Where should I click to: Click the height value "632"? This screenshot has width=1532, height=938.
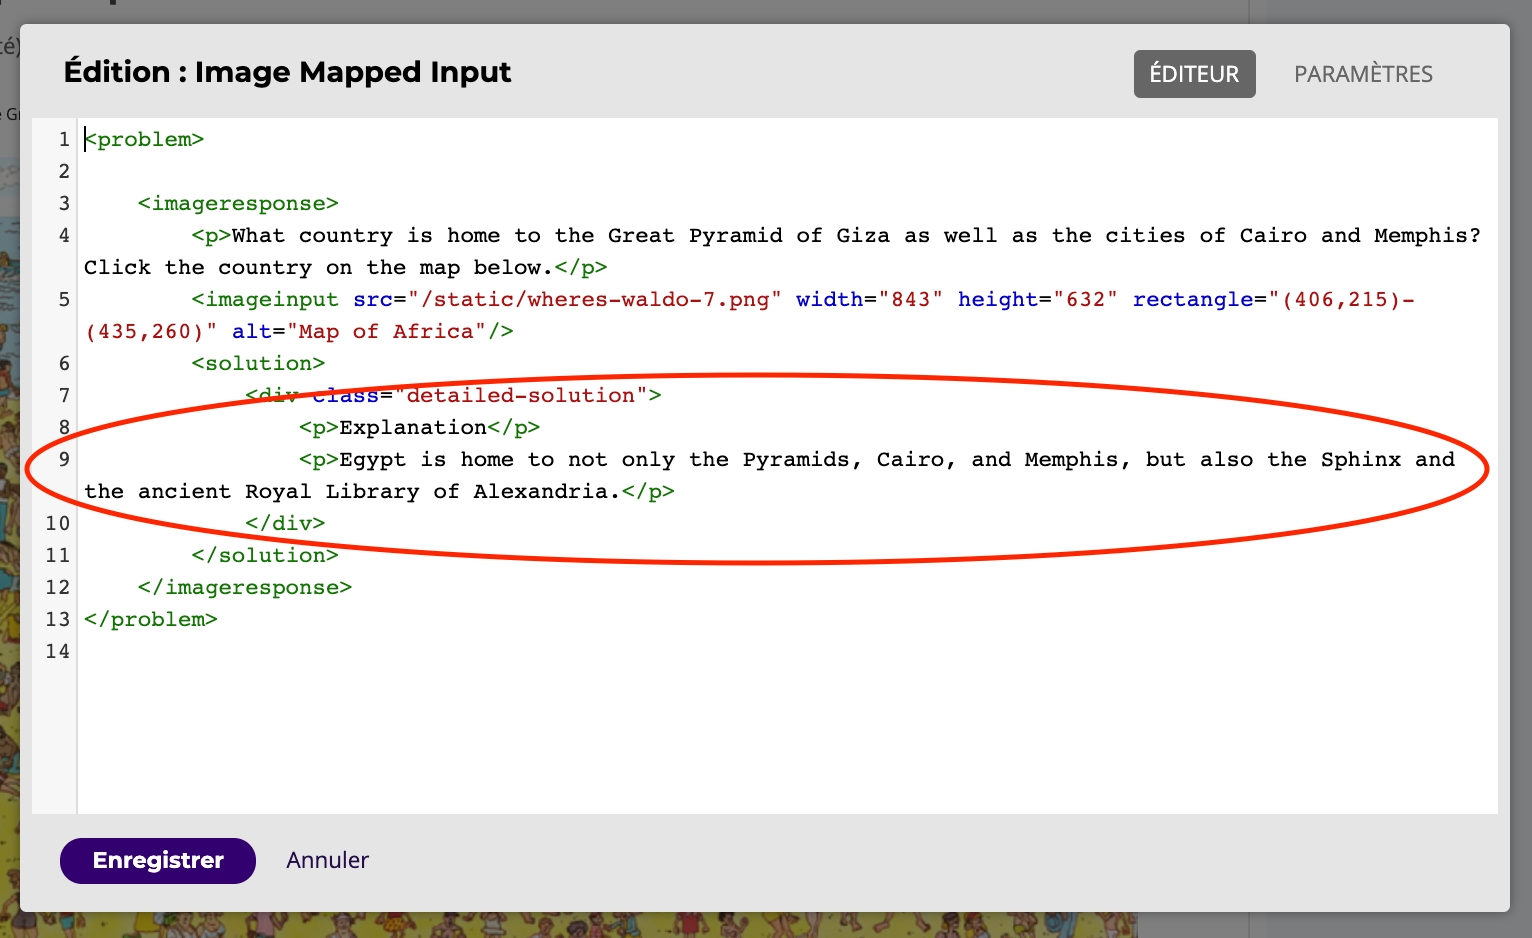1085,300
